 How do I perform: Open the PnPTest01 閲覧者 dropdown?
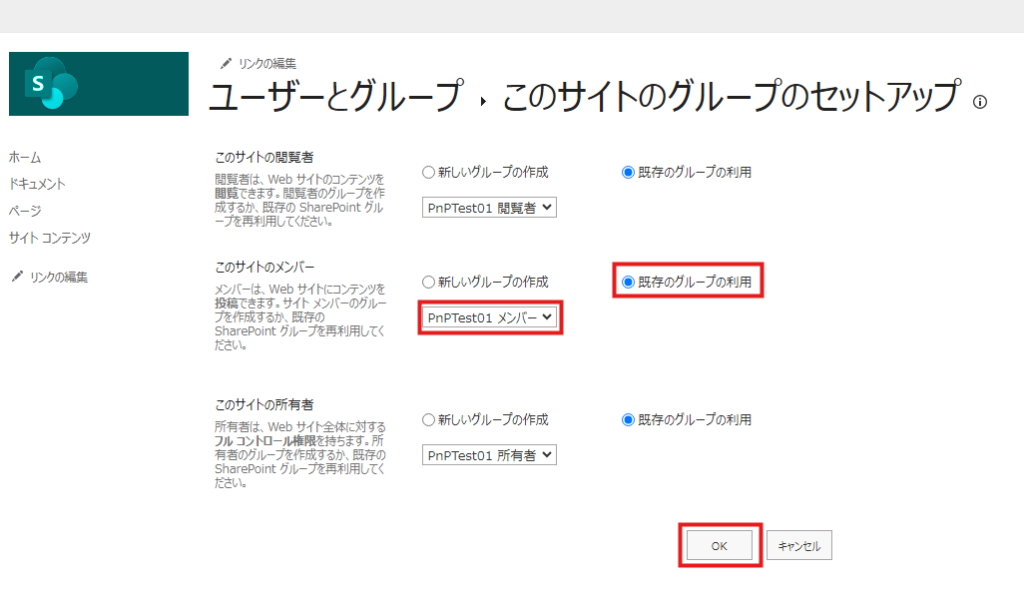[x=488, y=208]
